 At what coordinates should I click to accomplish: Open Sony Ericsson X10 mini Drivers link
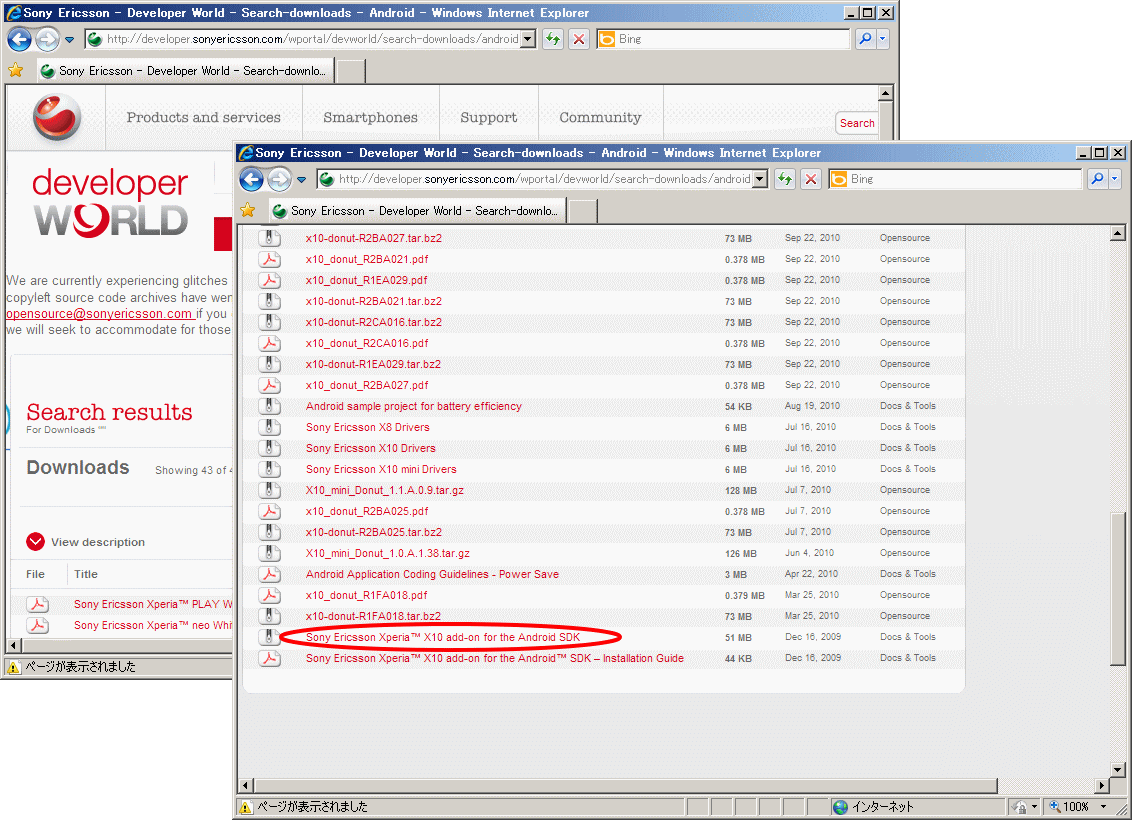click(380, 469)
